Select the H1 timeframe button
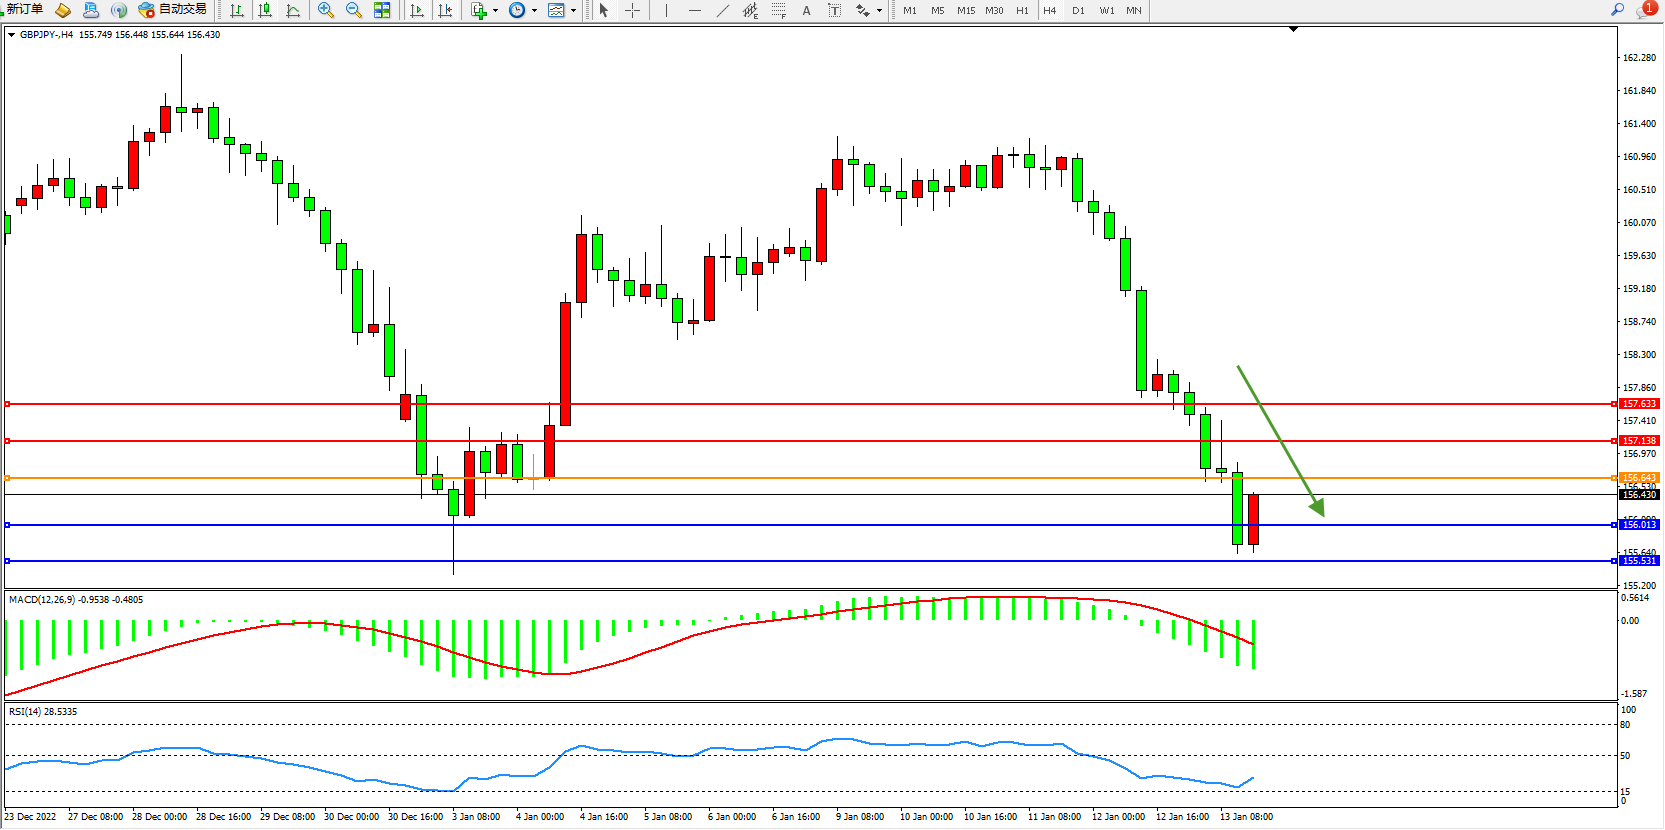 point(1022,10)
